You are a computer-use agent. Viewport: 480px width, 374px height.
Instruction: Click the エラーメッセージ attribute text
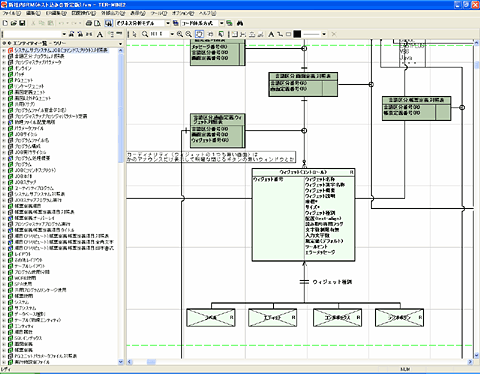[x=320, y=253]
